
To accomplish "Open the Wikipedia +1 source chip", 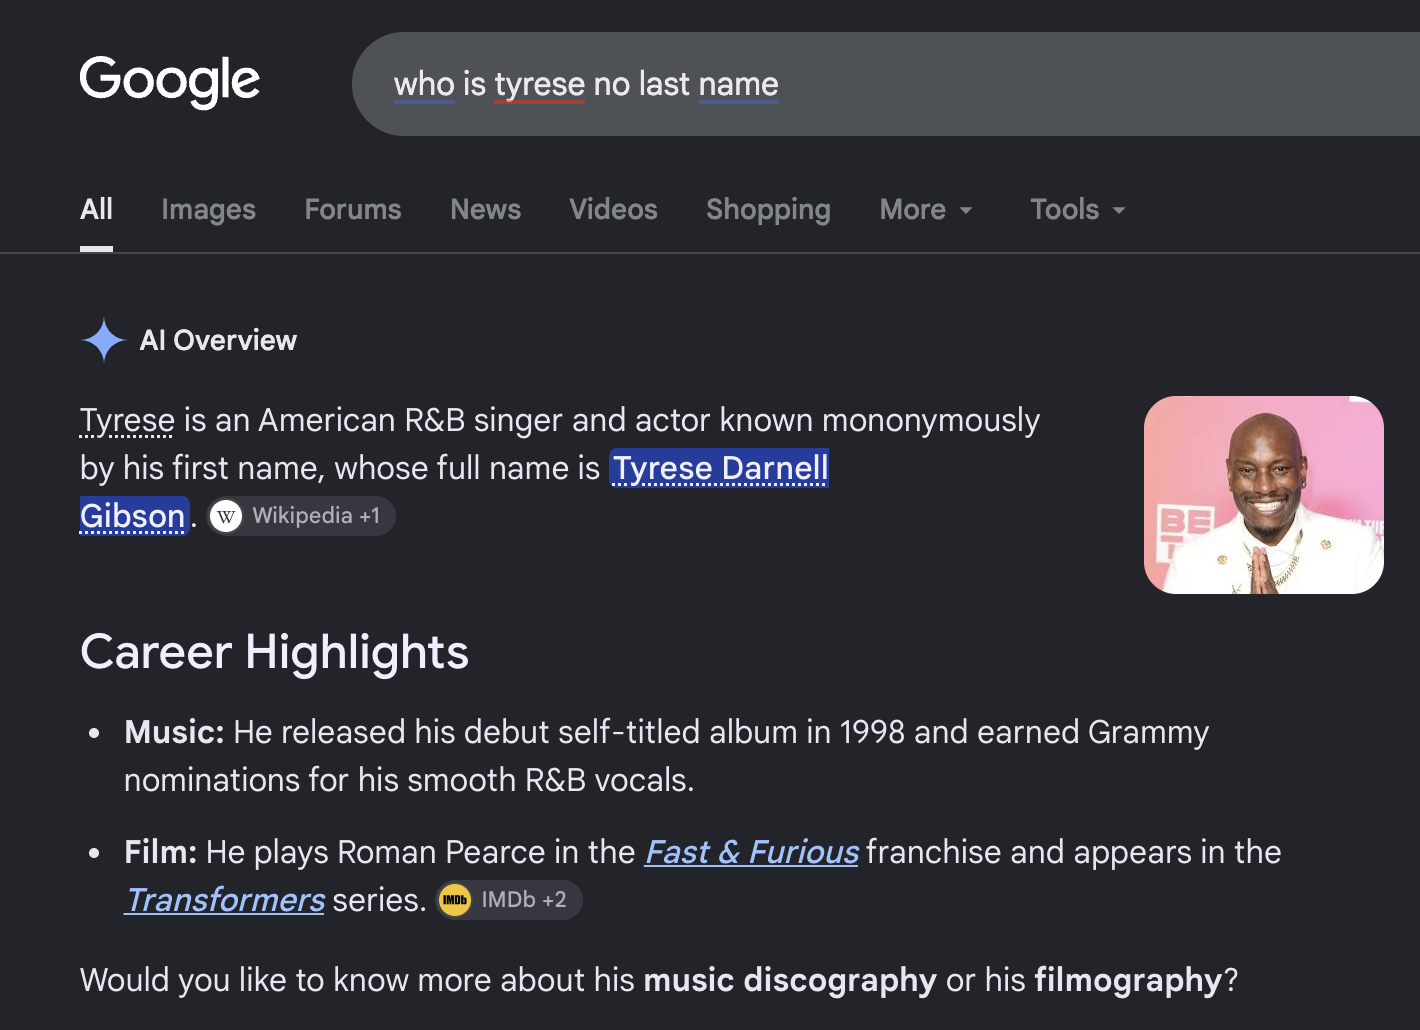I will 302,516.
